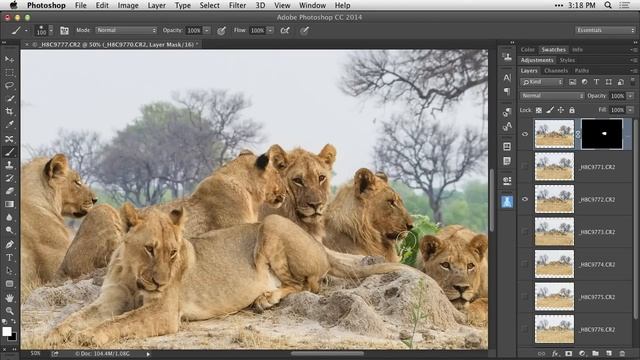The width and height of the screenshot is (640, 360).
Task: Show the _H8C9773.CR2 layer
Action: click(x=525, y=232)
